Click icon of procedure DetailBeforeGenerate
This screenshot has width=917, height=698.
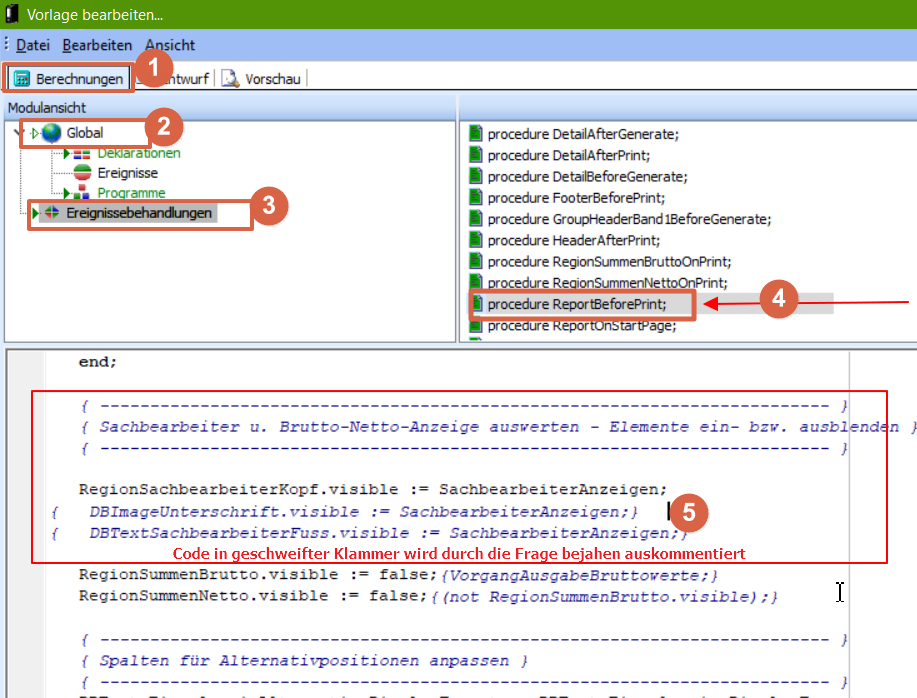coord(475,176)
